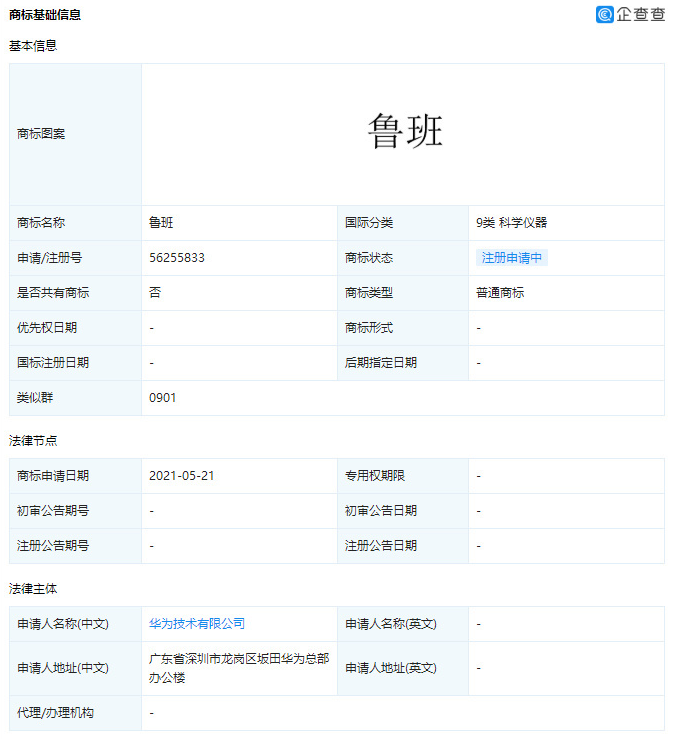This screenshot has height=741, width=673.
Task: Click the 申请/注册号 field label
Action: (49, 258)
